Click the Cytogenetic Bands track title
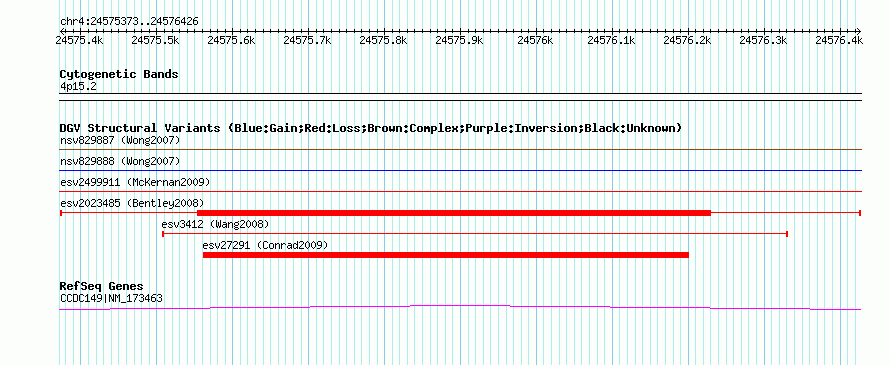 point(119,74)
